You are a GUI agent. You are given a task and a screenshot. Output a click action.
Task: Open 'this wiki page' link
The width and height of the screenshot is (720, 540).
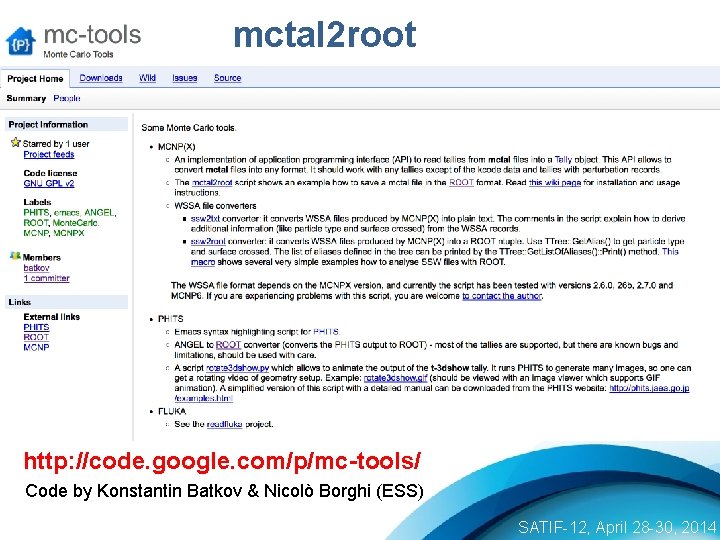click(x=555, y=182)
